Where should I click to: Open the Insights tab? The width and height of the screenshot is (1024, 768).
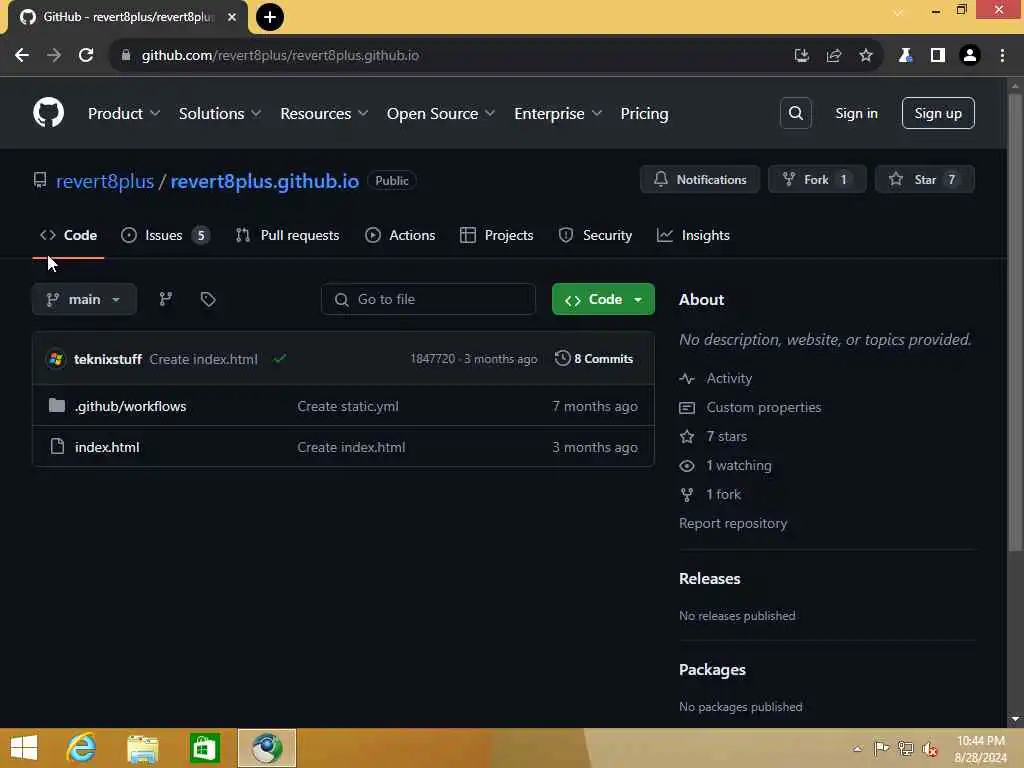click(x=694, y=235)
